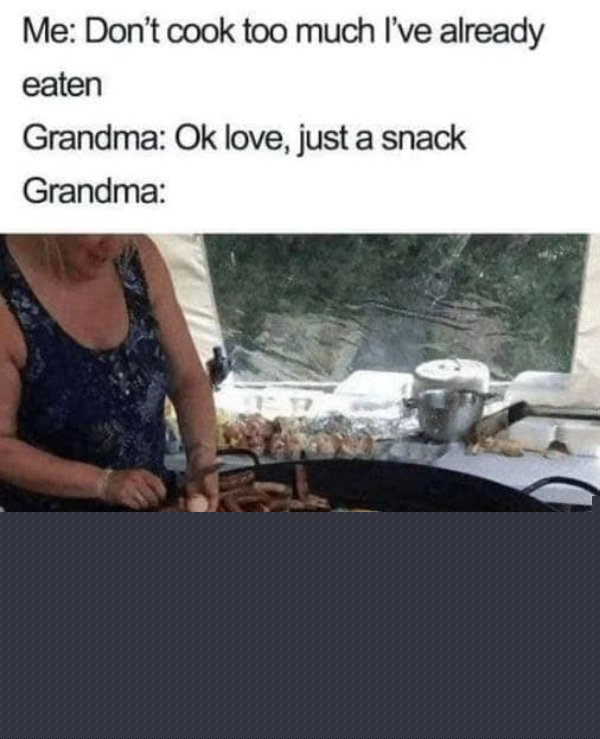This screenshot has height=739, width=600.
Task: Click the word 'already' in the first line
Action: point(492,33)
